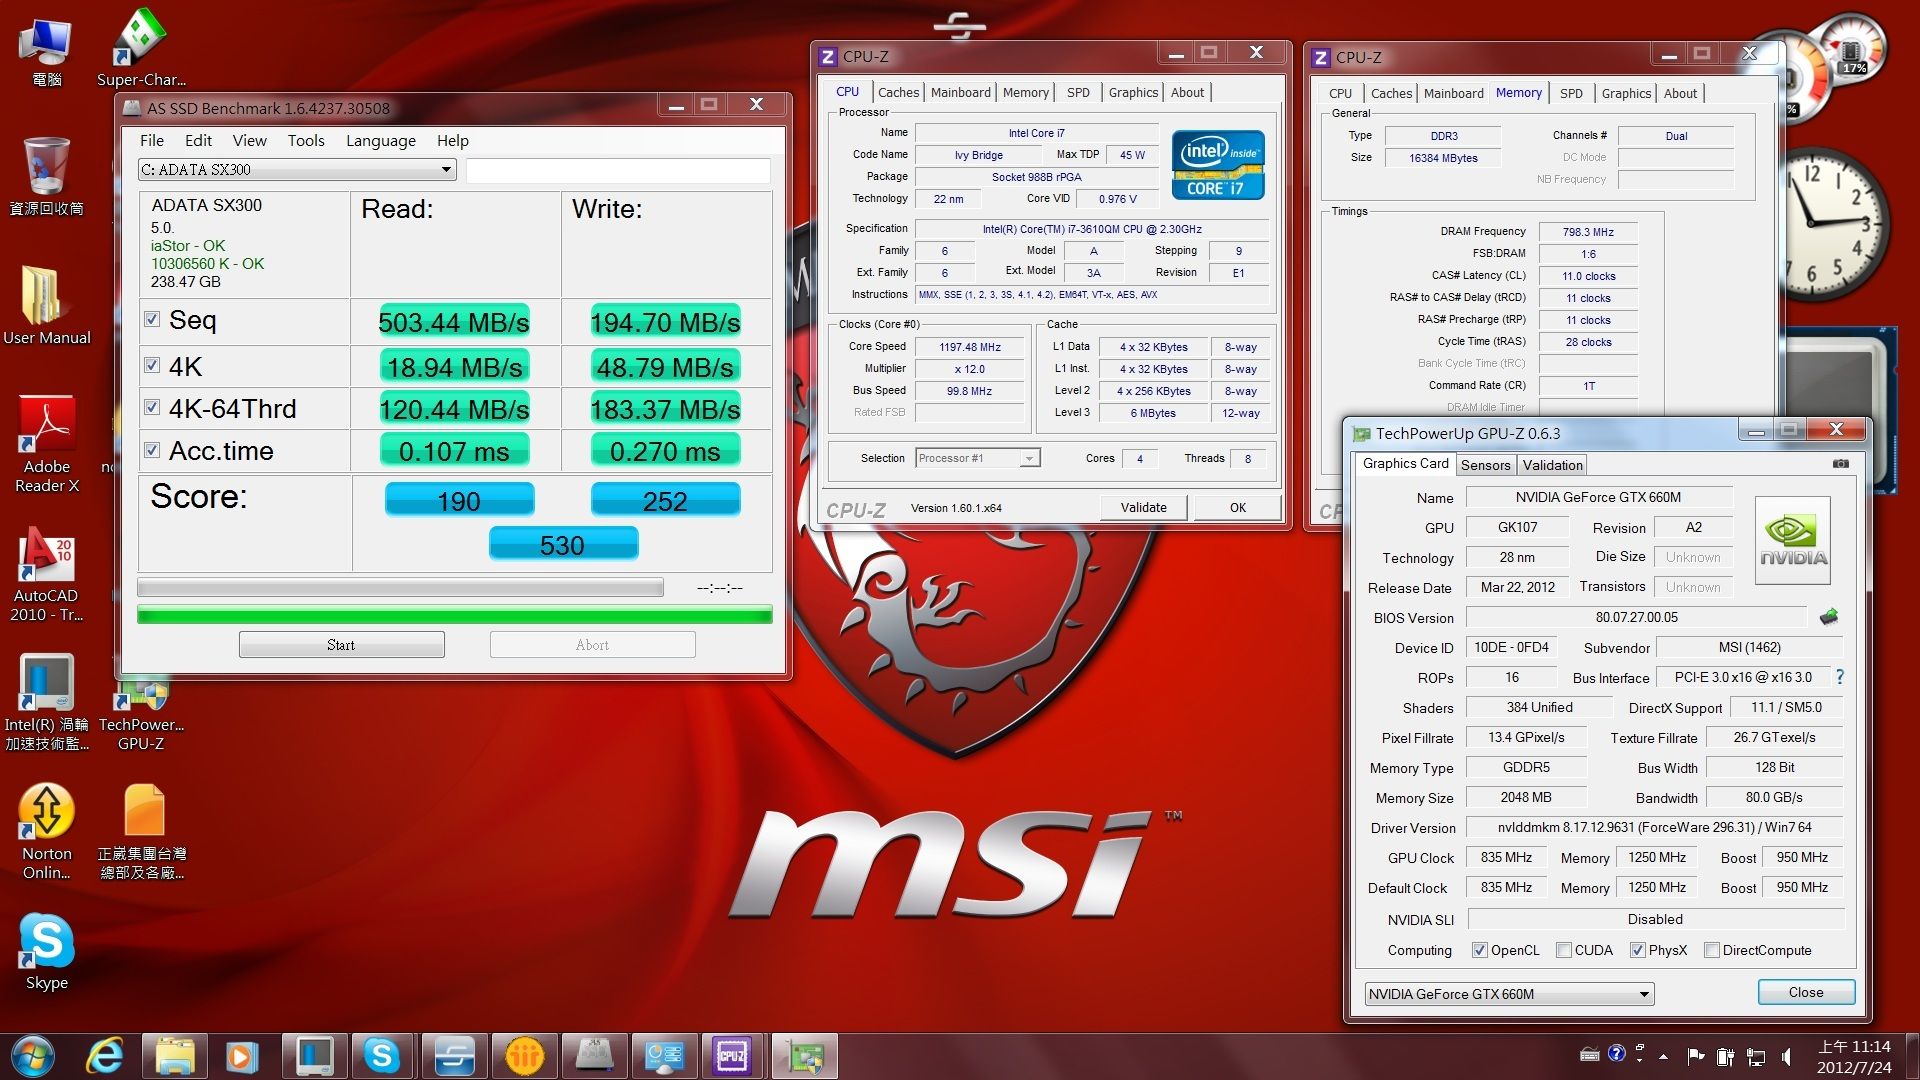Switch to GPU-Z taskbar button
Screen dimensions: 1920x1080
pos(804,1056)
